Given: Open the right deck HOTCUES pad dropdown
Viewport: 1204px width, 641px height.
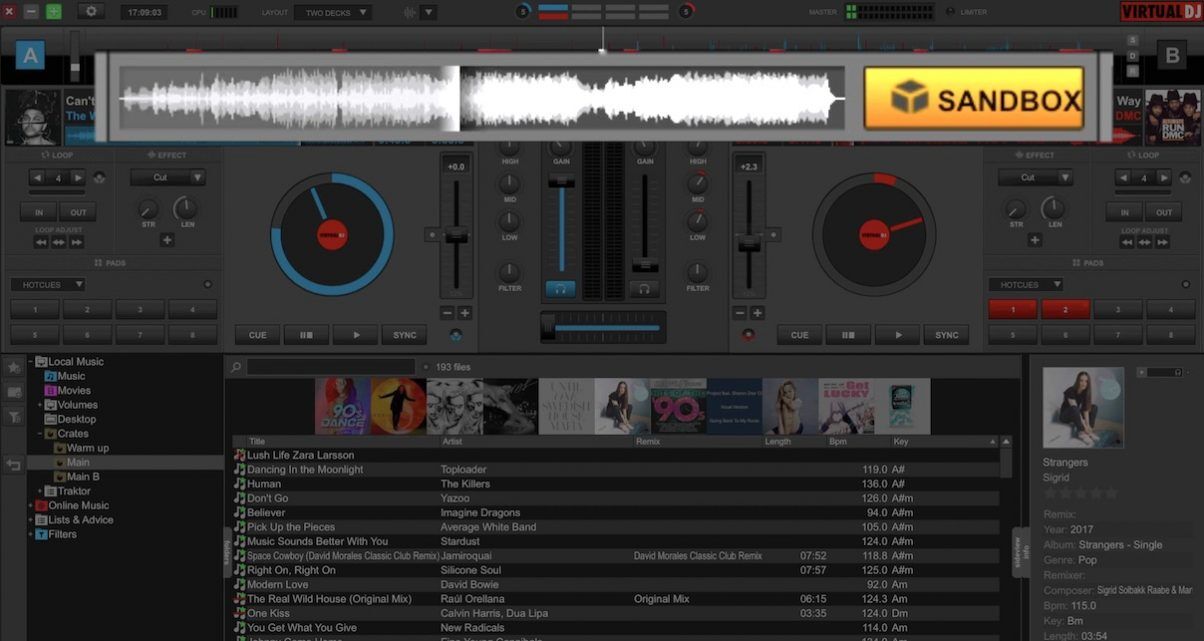Looking at the screenshot, I should [1025, 285].
